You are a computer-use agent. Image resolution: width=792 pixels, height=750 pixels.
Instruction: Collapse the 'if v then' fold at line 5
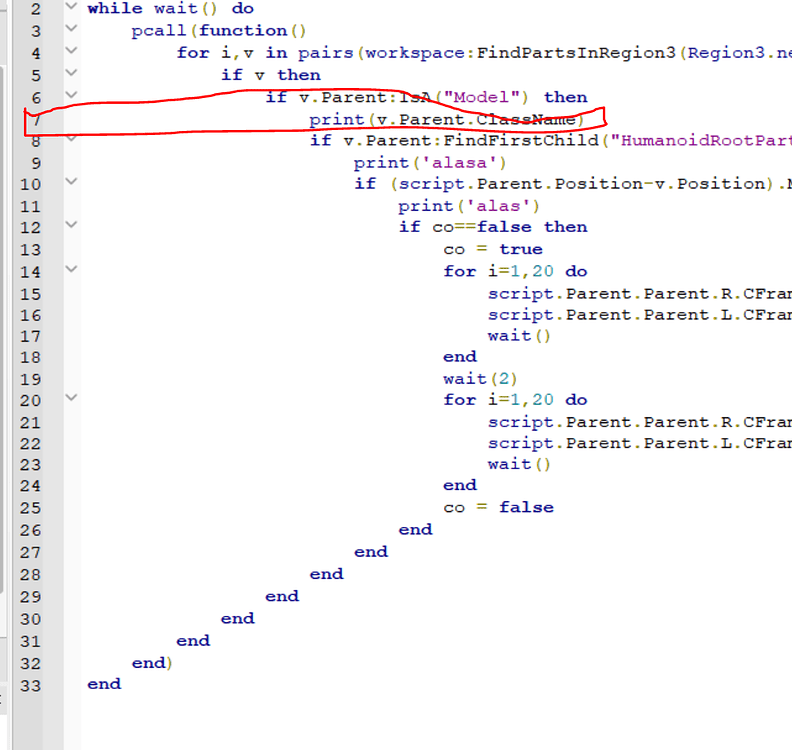click(x=72, y=73)
